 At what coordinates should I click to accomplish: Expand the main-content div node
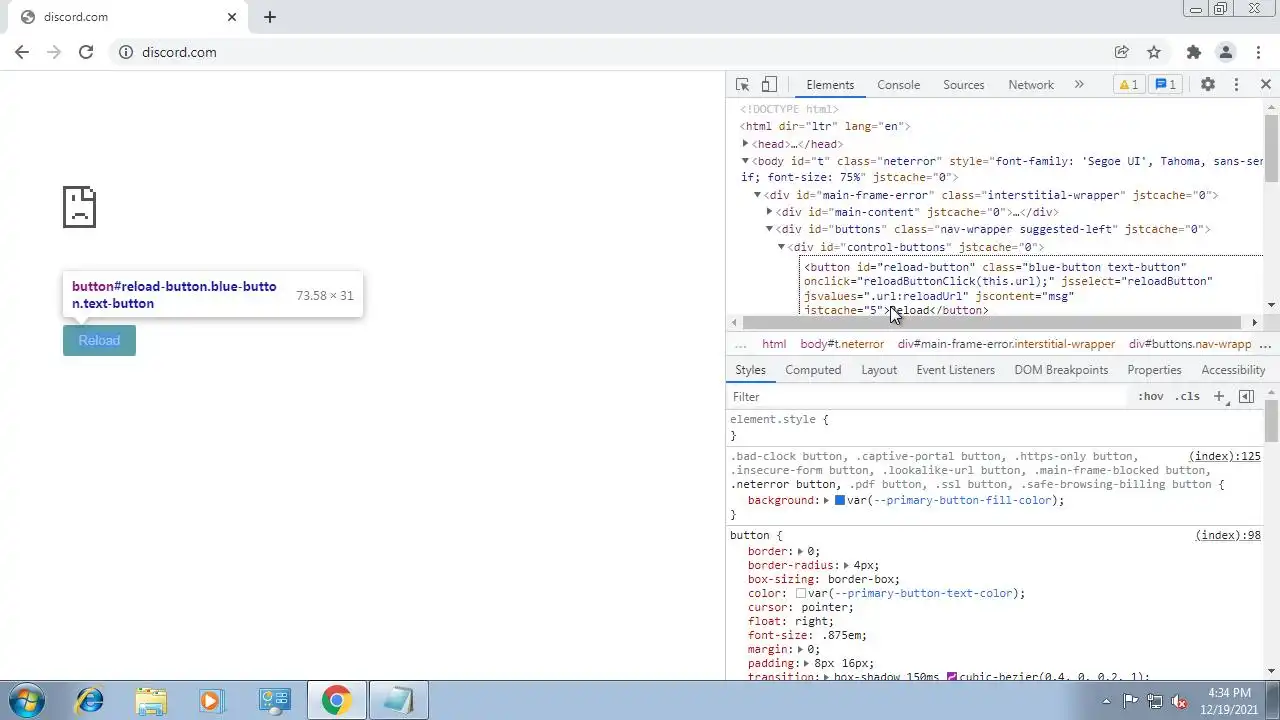(769, 212)
